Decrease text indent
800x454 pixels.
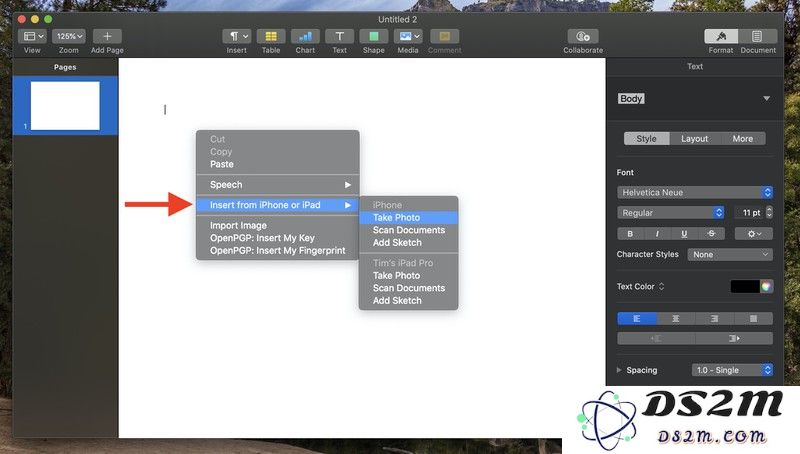656,338
